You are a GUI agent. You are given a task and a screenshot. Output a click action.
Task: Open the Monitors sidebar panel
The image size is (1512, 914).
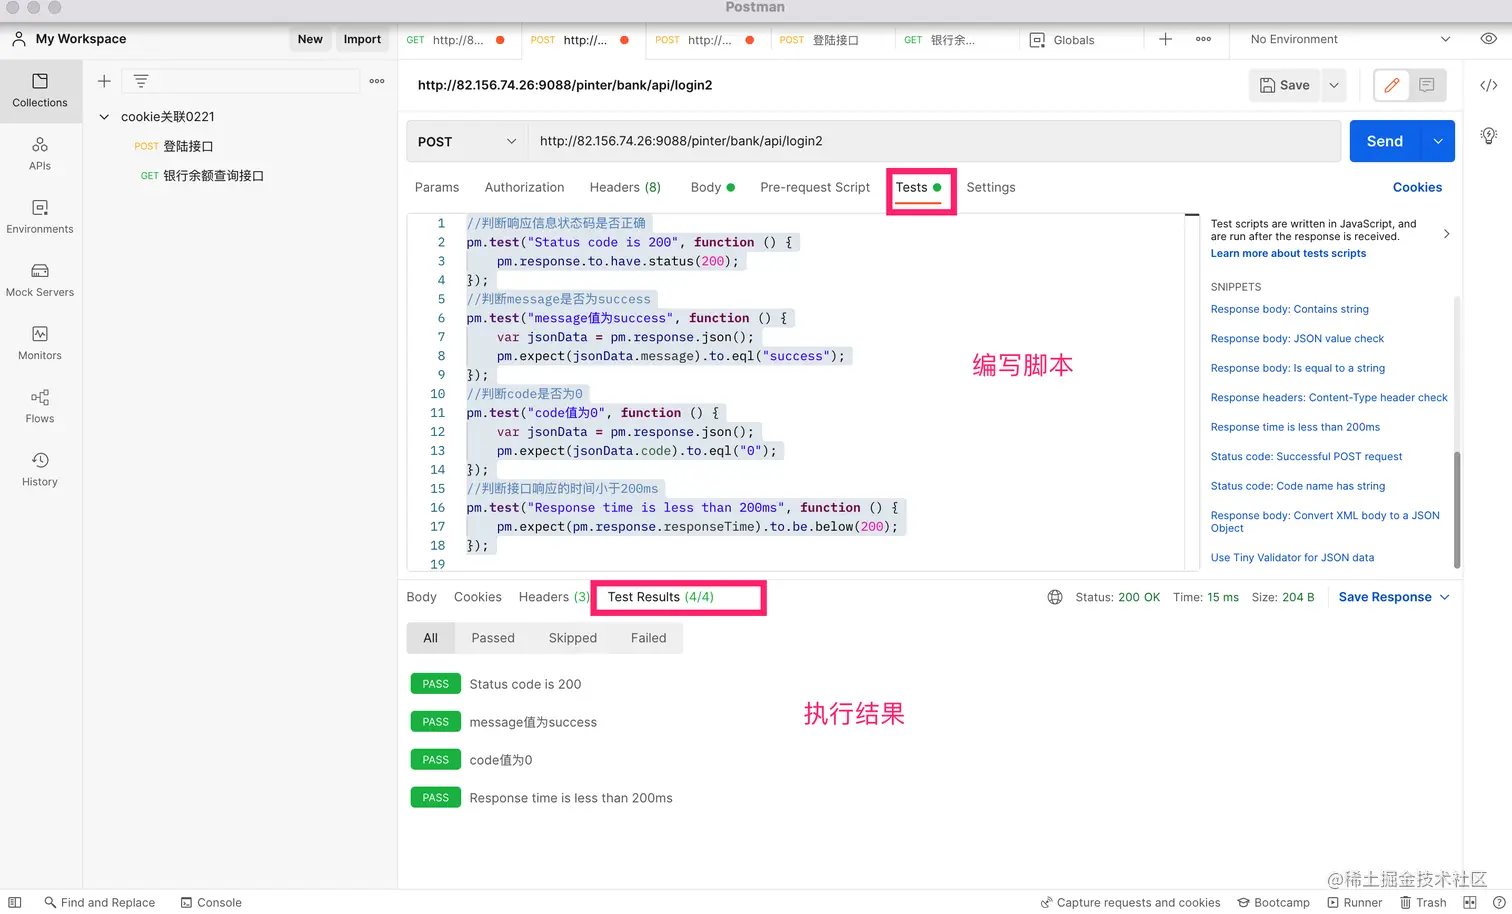[40, 343]
